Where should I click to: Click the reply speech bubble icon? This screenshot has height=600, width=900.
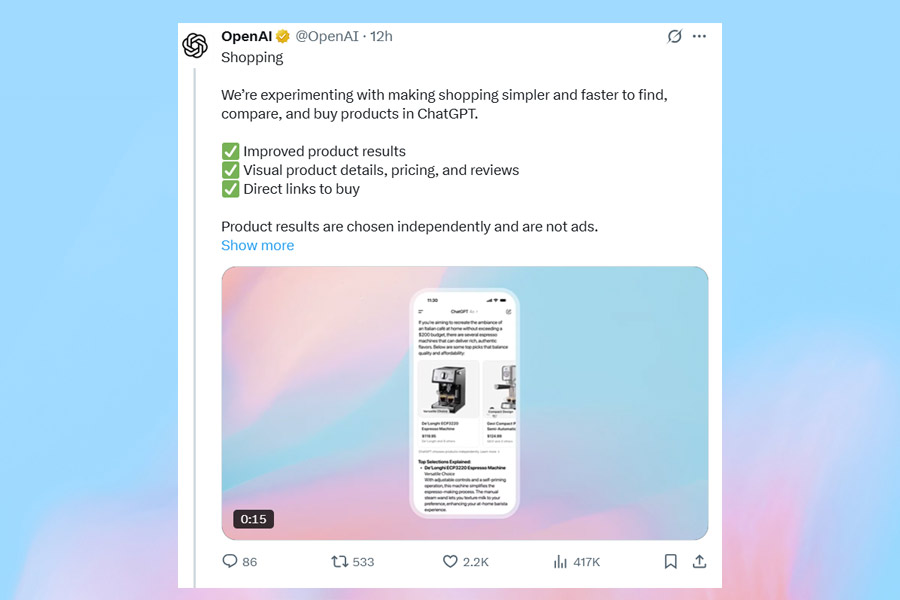pyautogui.click(x=230, y=561)
